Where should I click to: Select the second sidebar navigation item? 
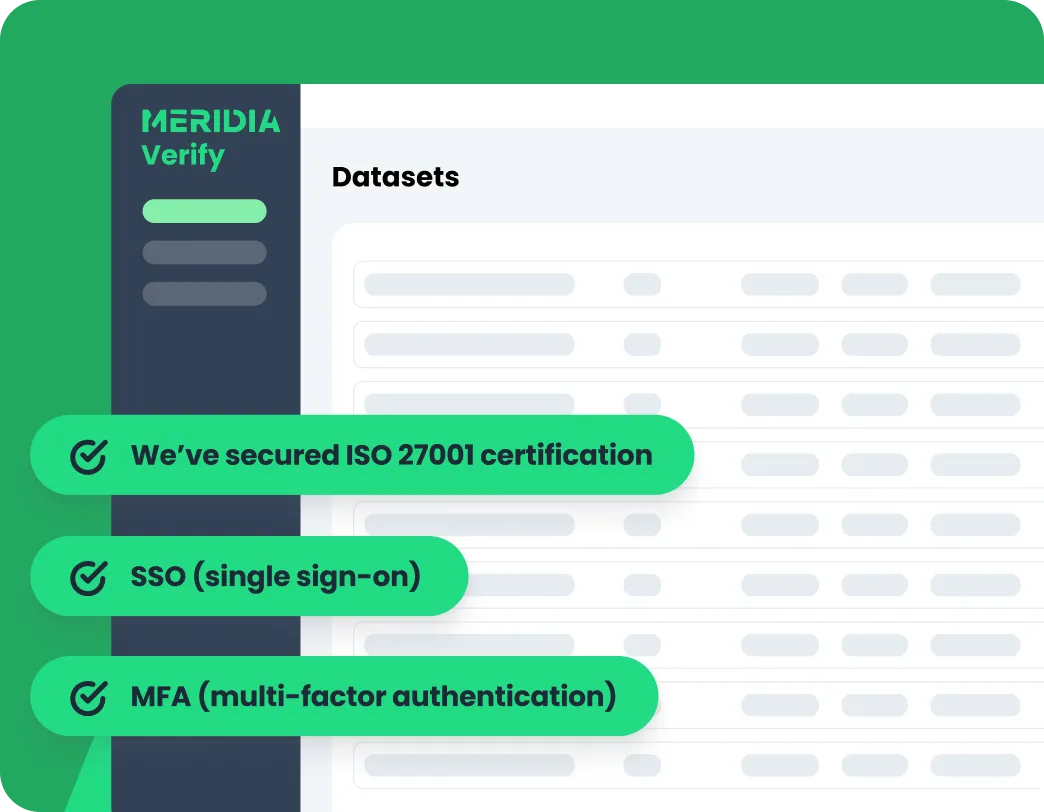point(204,253)
